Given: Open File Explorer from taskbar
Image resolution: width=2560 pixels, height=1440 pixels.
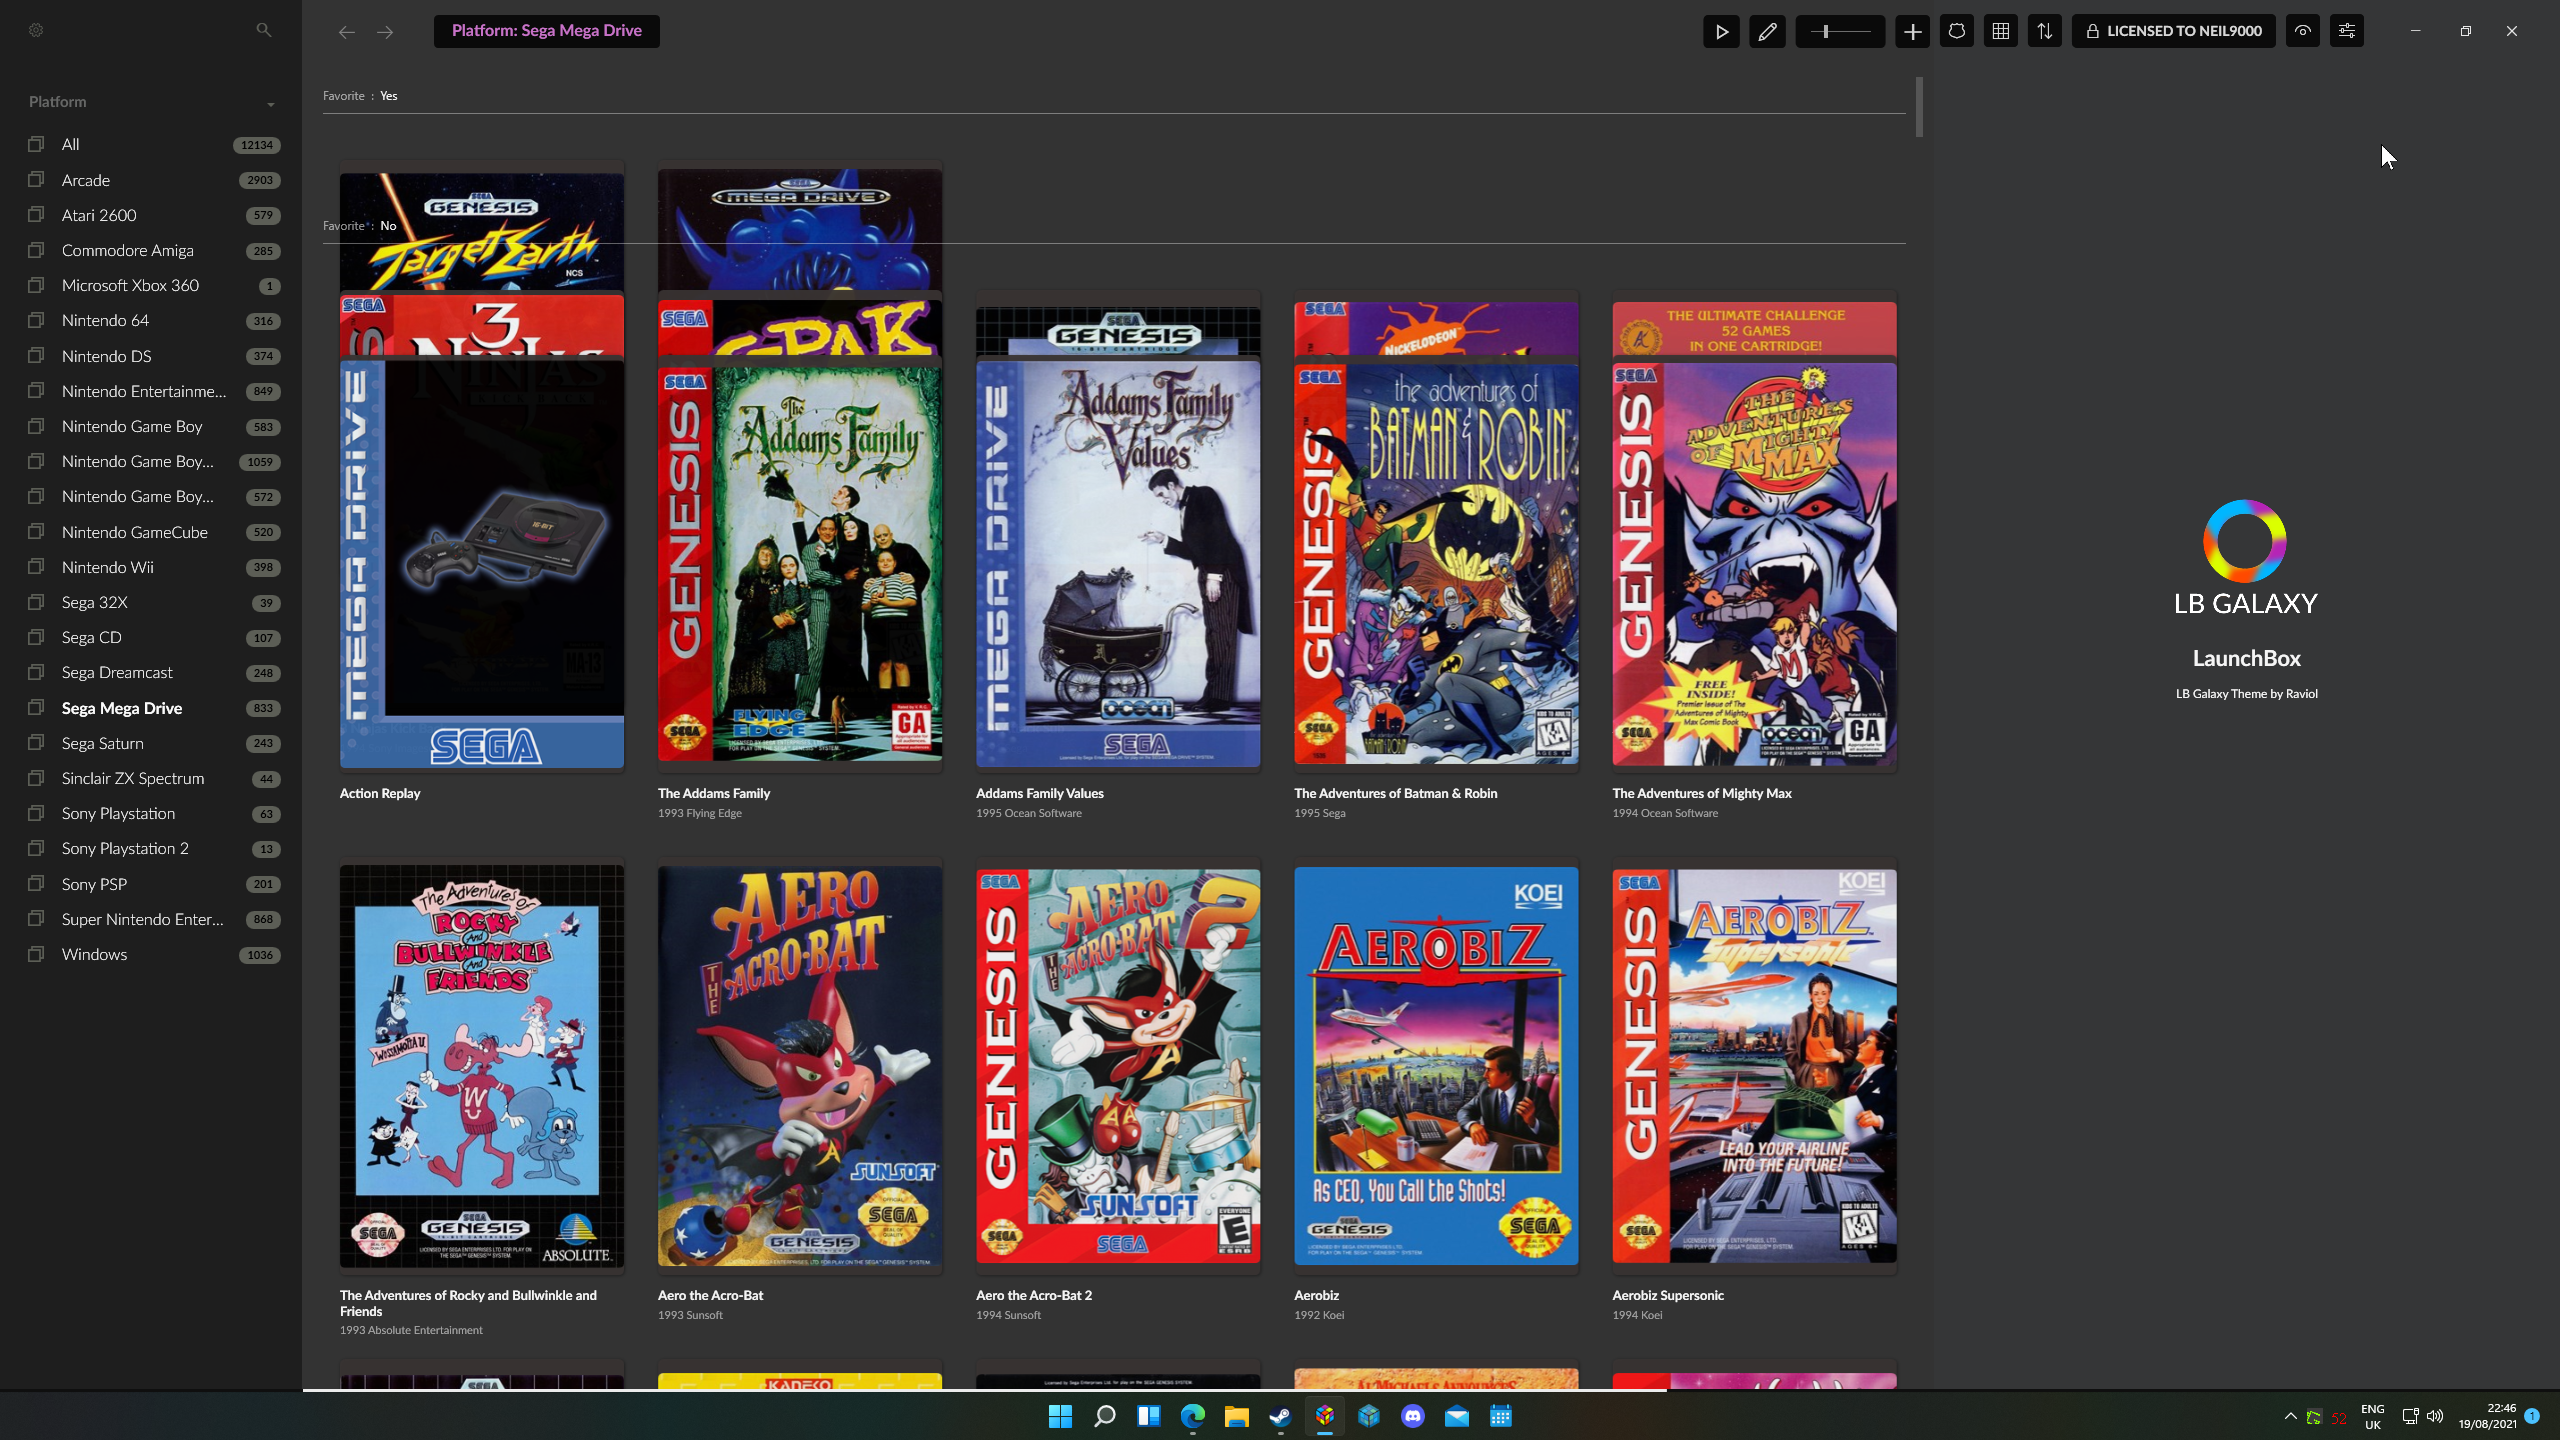Looking at the screenshot, I should tap(1236, 1416).
